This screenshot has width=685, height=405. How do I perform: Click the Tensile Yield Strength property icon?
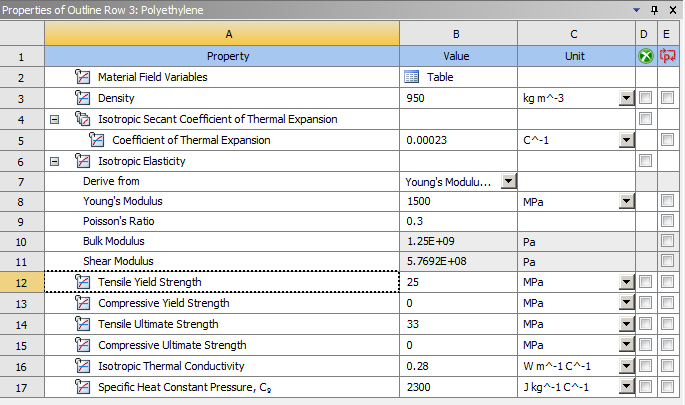coord(83,282)
